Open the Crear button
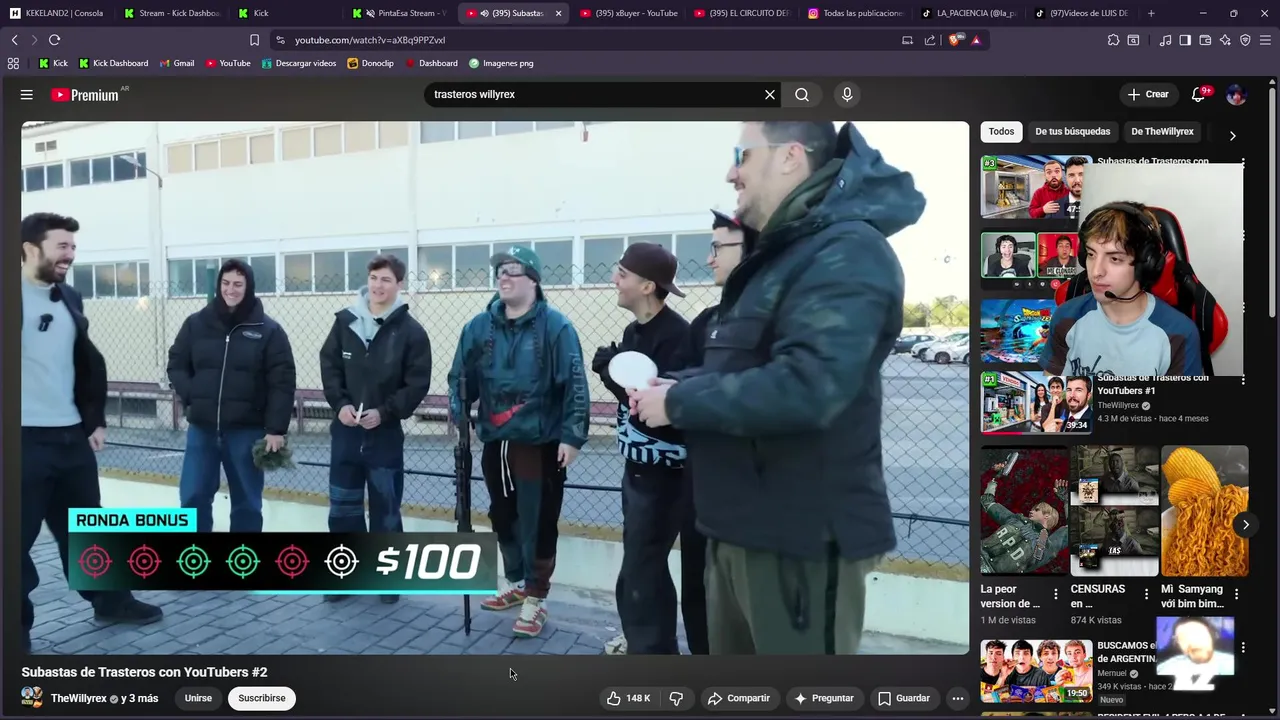 1148,95
